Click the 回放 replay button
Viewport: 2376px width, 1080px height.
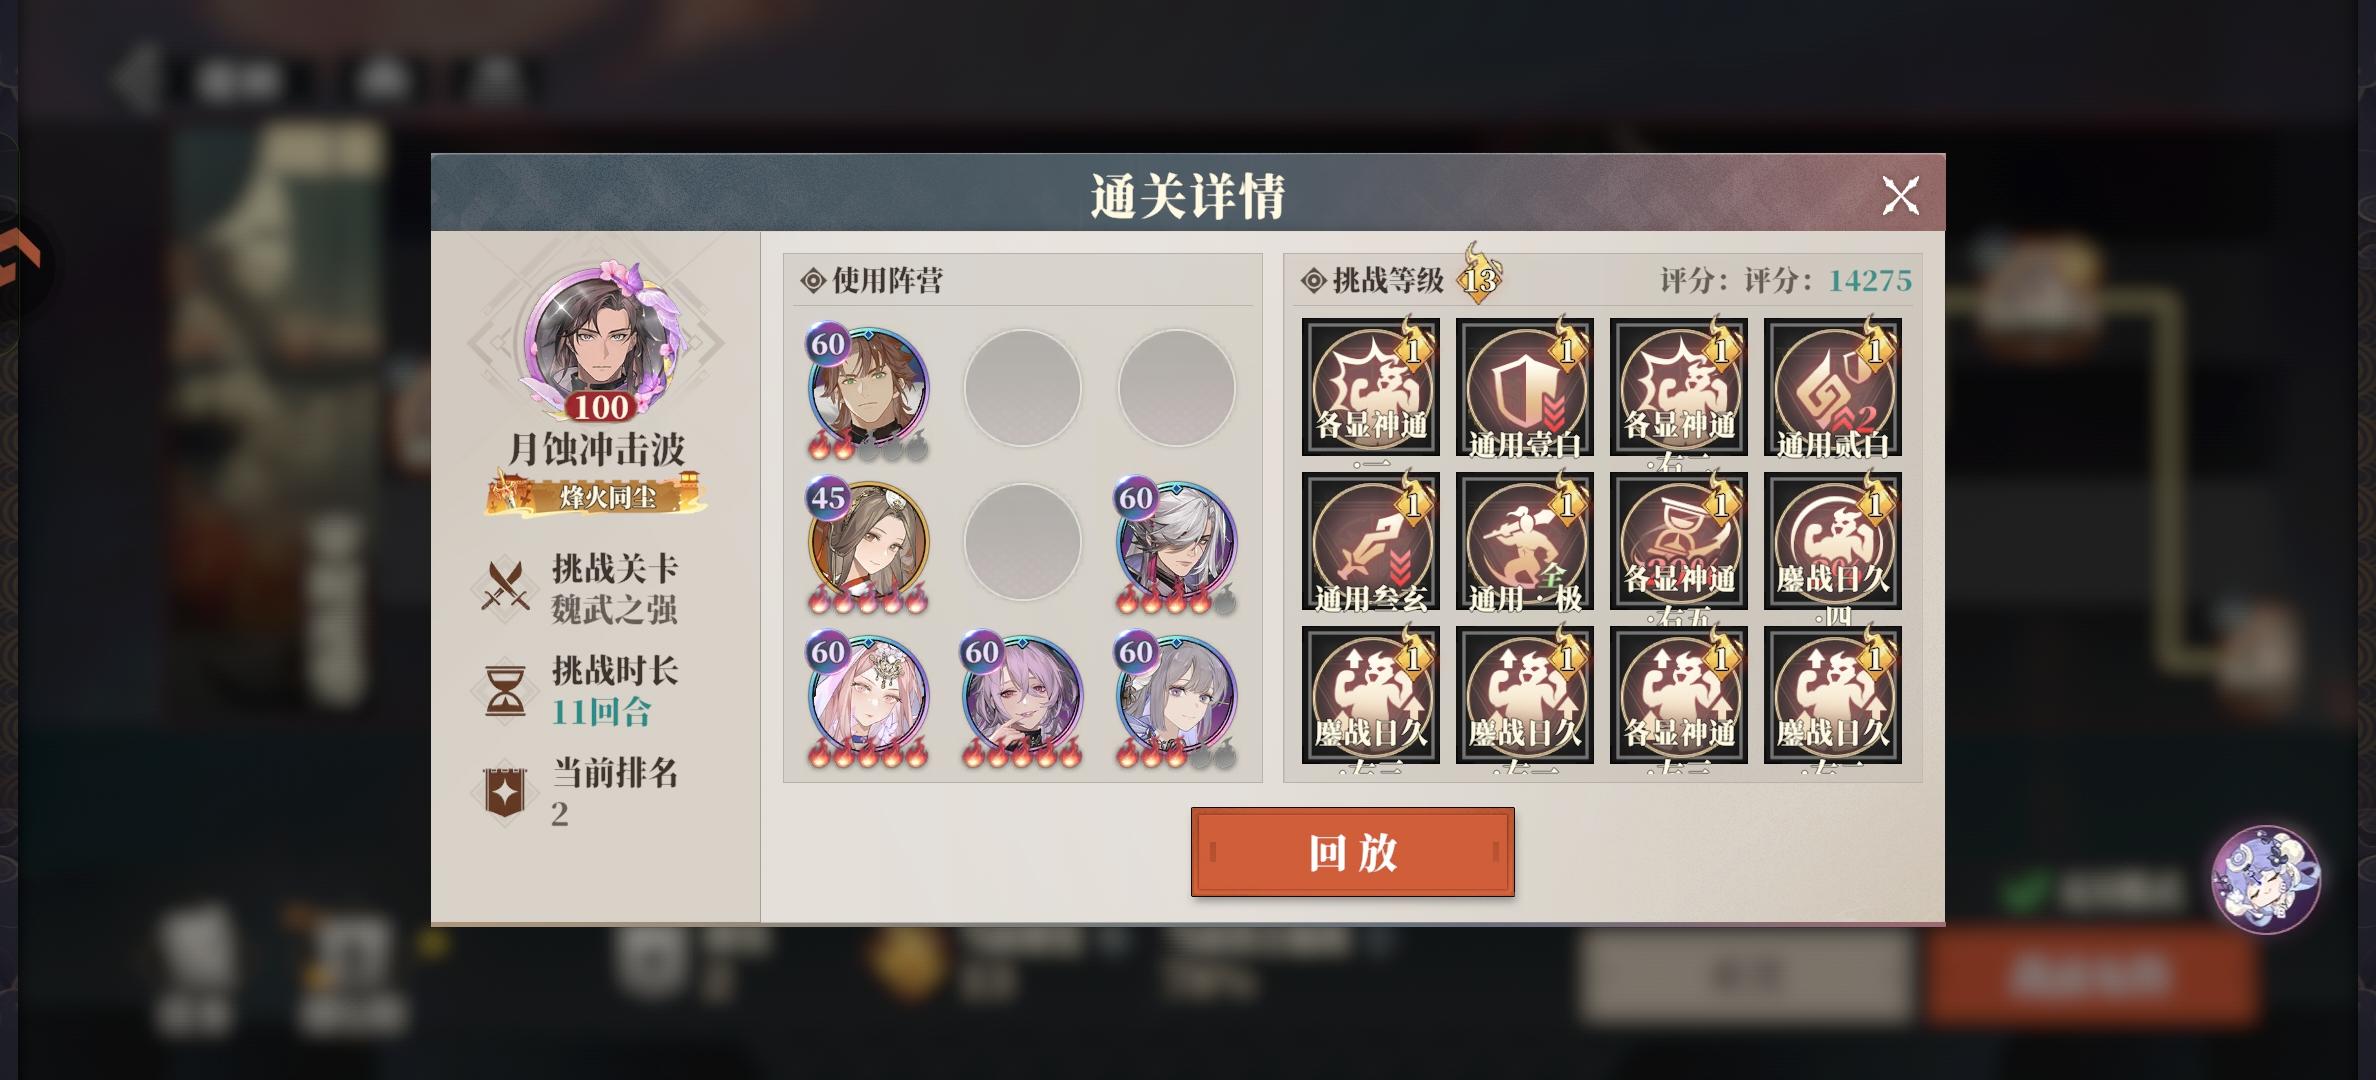point(1352,852)
